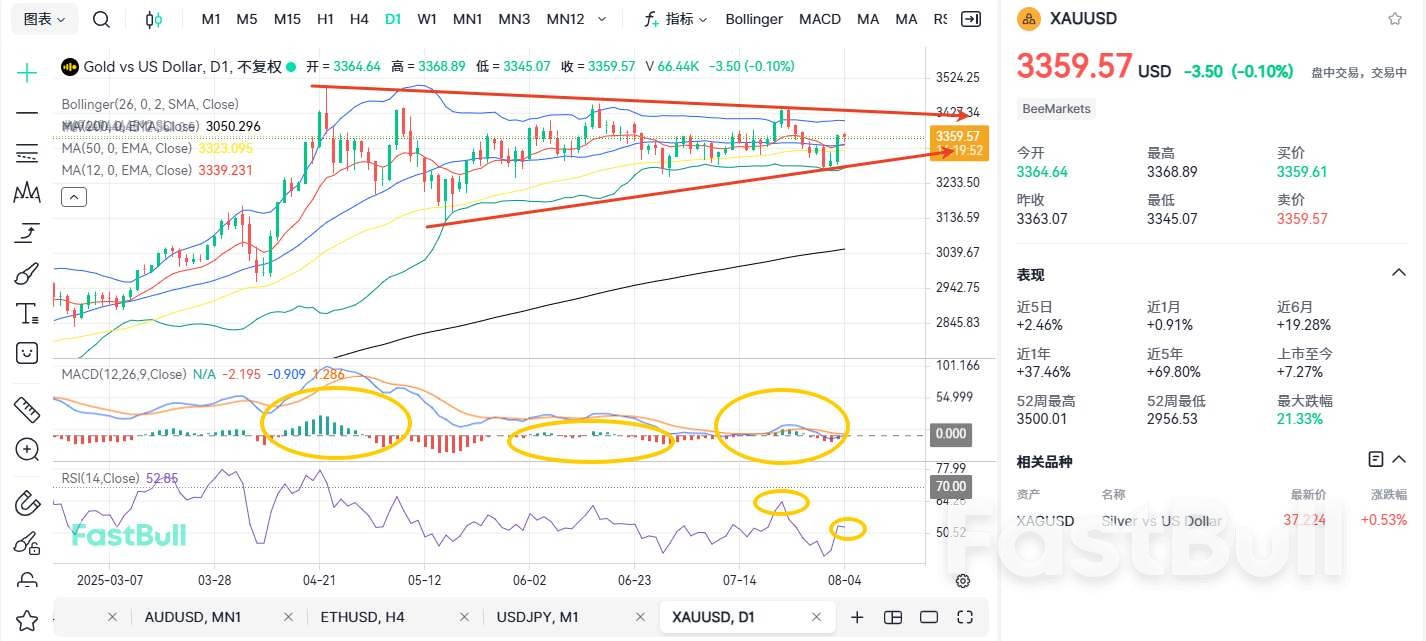The image size is (1426, 641).
Task: Select the horizontal line drawing tool
Action: tap(27, 113)
